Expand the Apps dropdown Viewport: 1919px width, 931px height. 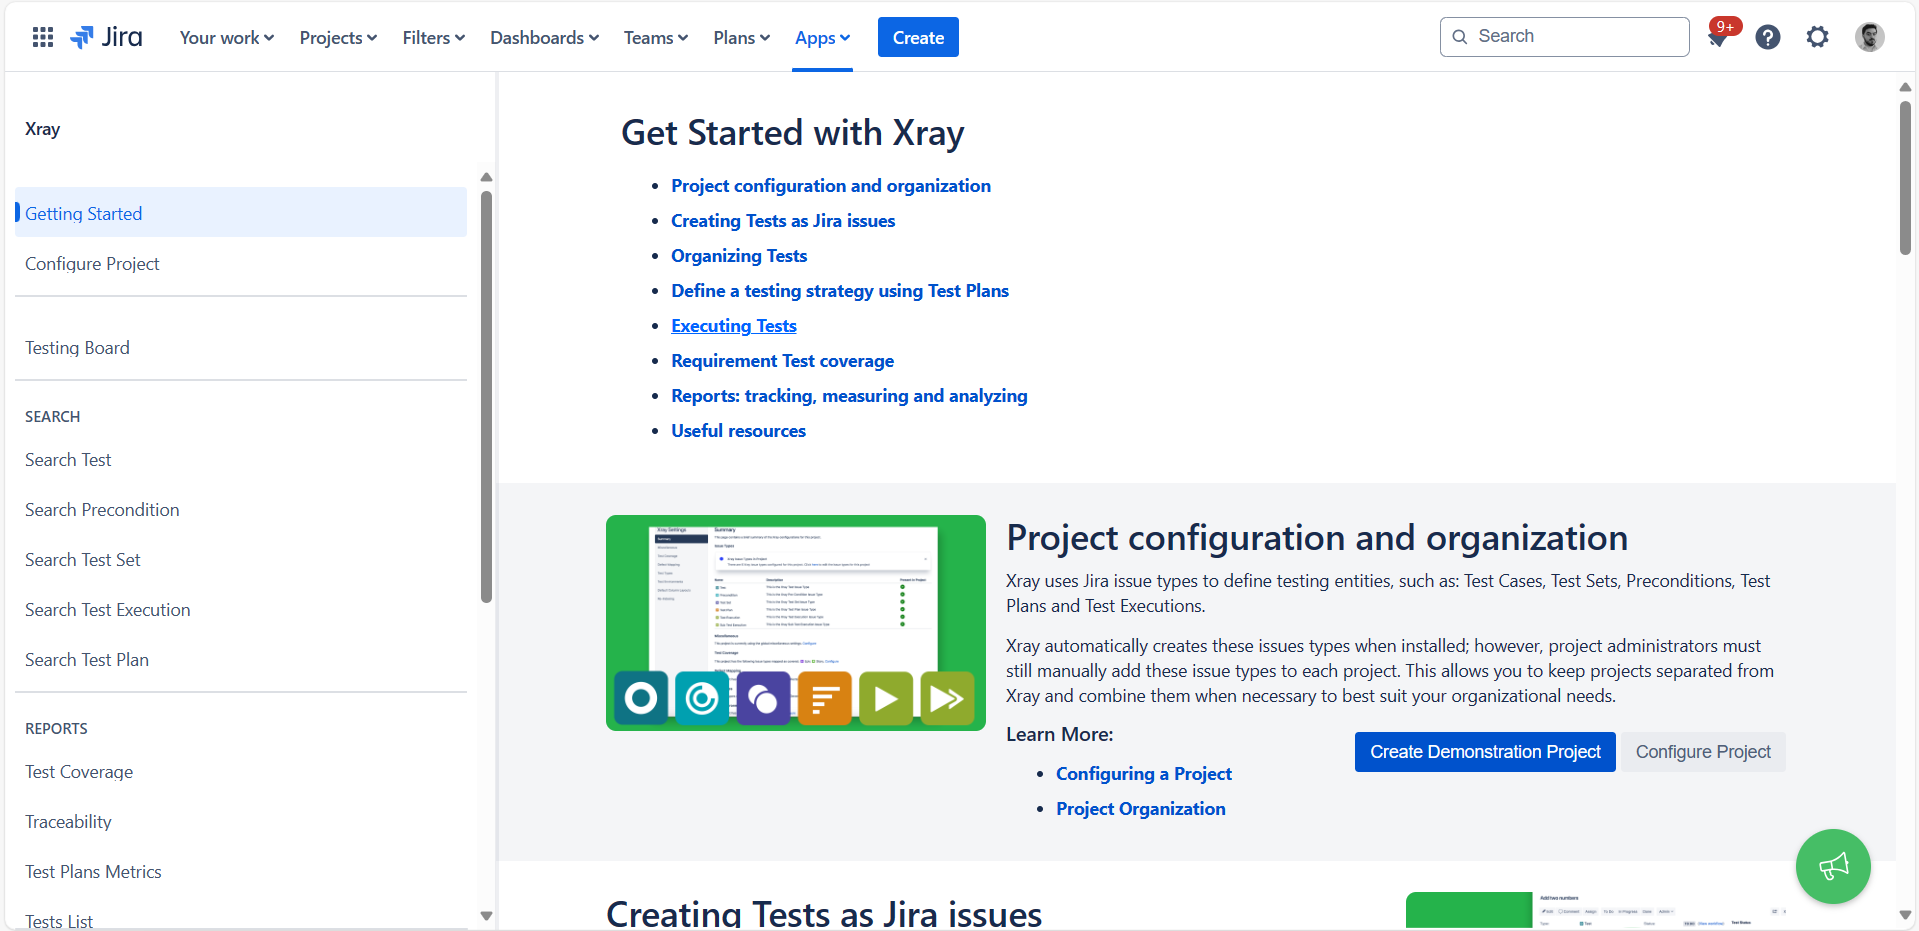[x=822, y=37]
